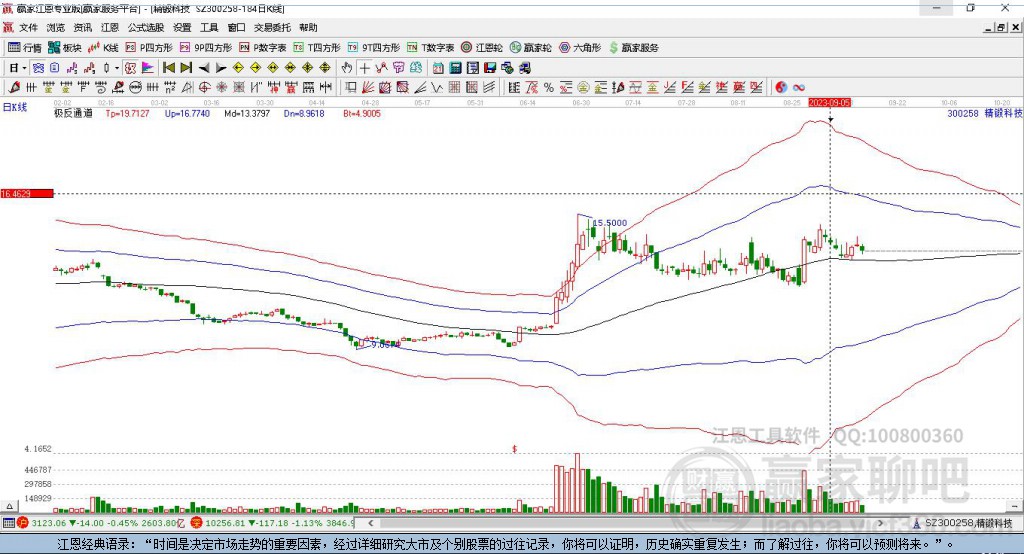Open the 江恩 menu
The width and height of the screenshot is (1024, 554).
tap(110, 27)
